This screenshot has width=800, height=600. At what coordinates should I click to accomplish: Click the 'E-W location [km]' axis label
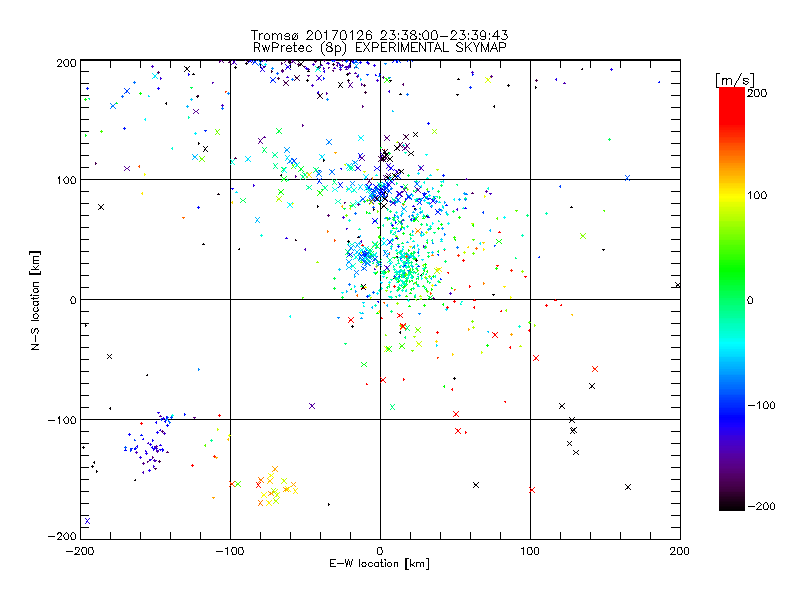379,564
